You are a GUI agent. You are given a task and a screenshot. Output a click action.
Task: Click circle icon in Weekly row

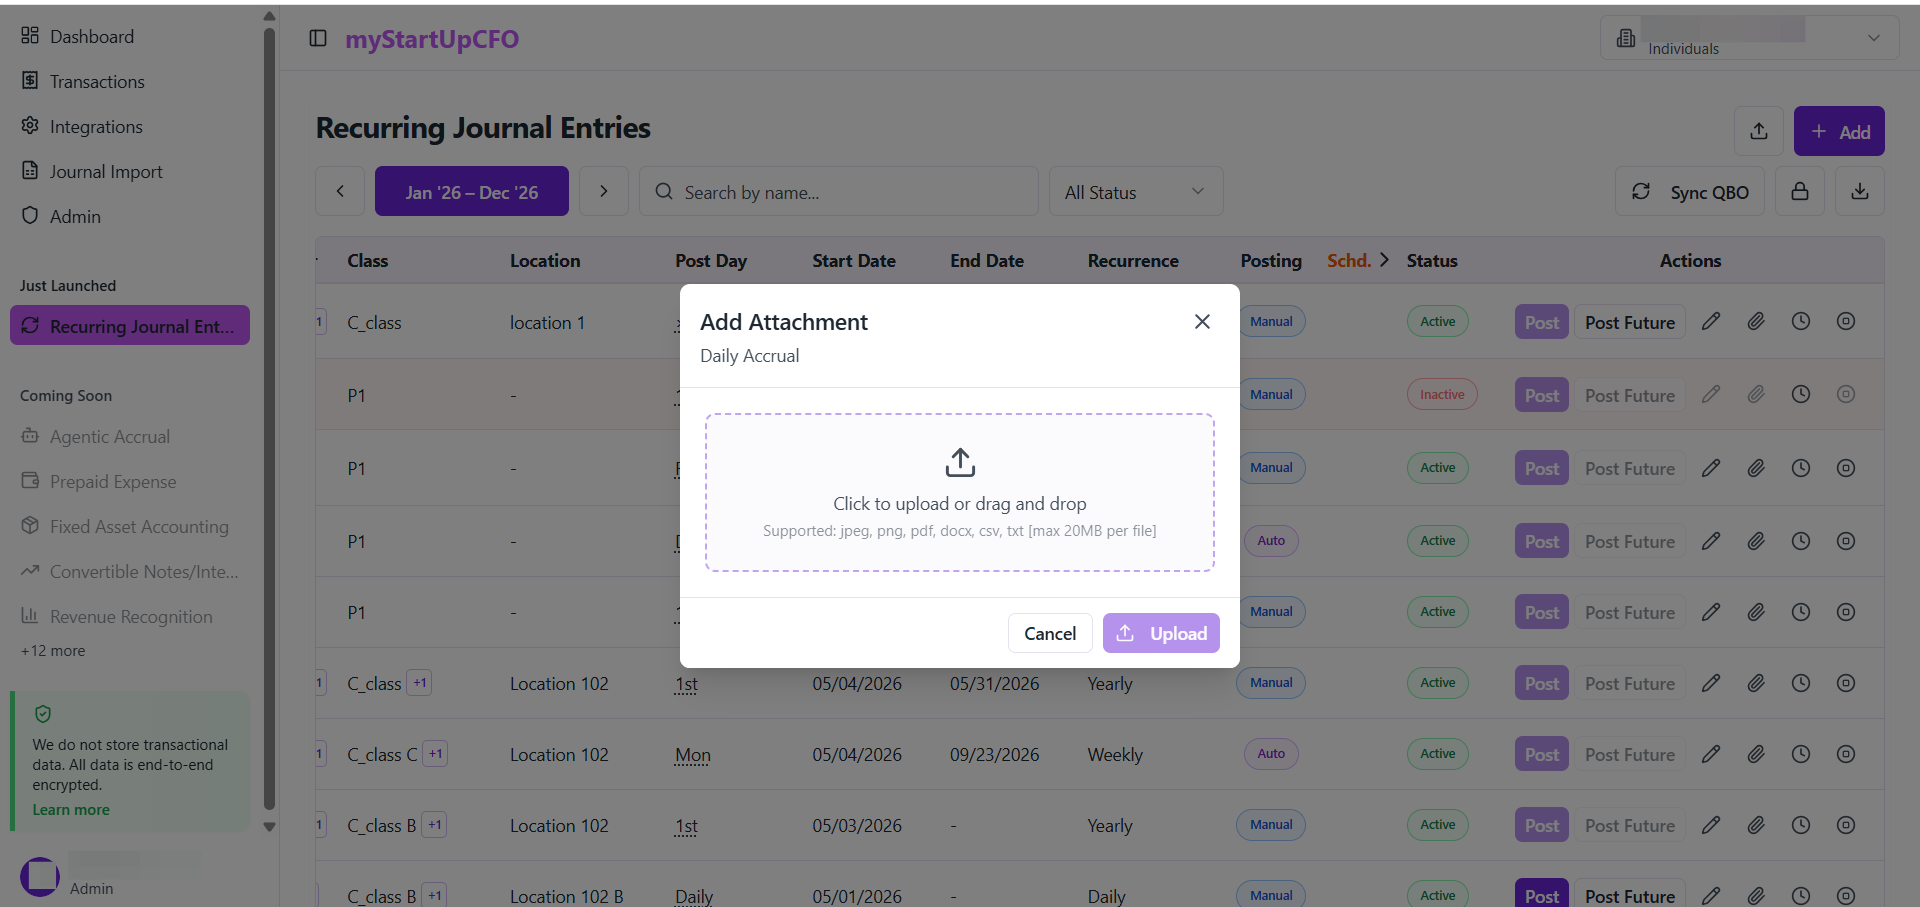[1846, 754]
